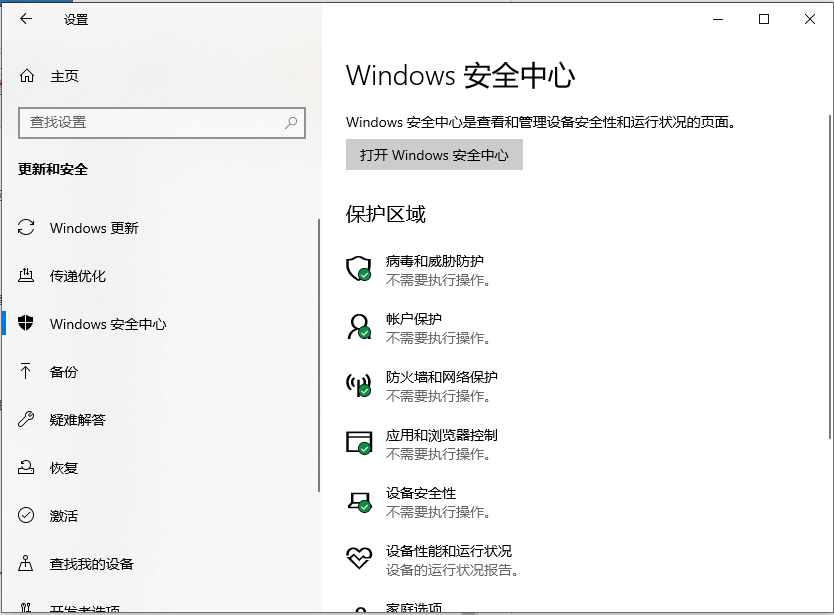This screenshot has width=834, height=615.
Task: Select Windows 安全中心 in the sidebar
Action: (108, 324)
